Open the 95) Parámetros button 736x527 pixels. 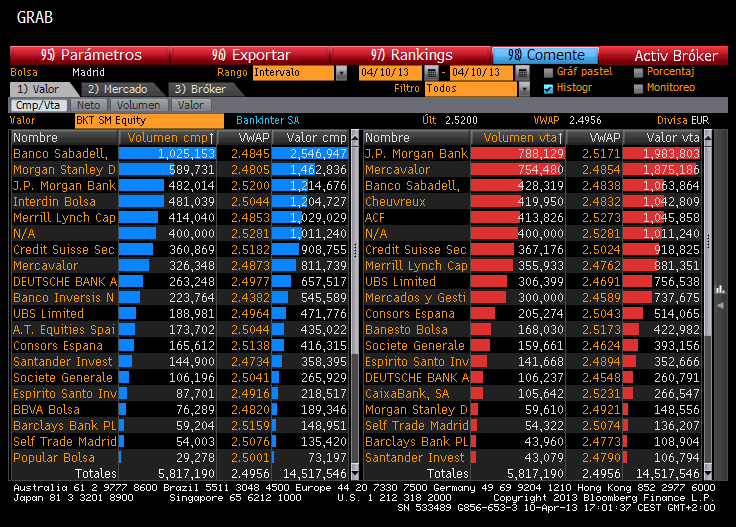(x=90, y=55)
